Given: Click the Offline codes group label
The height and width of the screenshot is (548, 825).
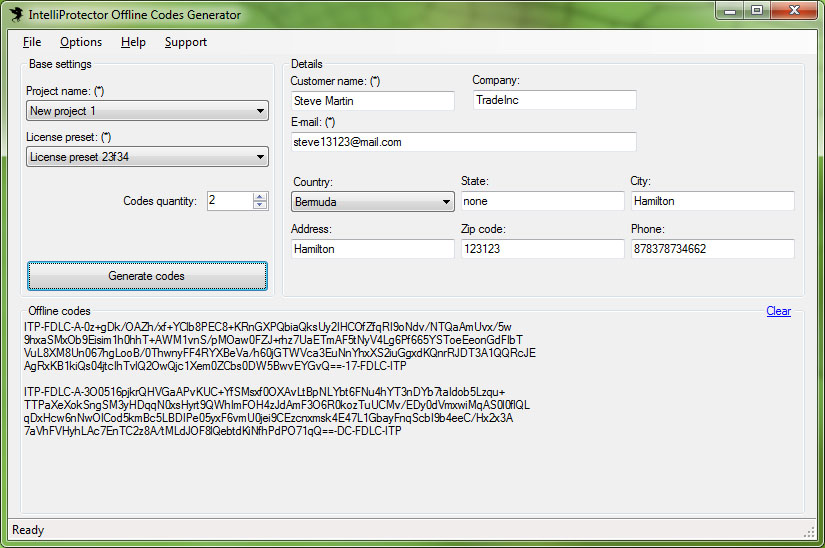Looking at the screenshot, I should click(x=59, y=311).
